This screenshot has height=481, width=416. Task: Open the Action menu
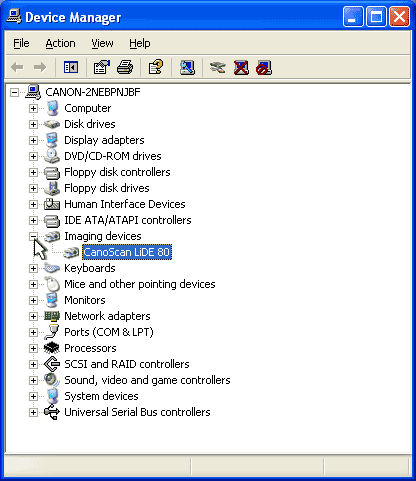point(60,43)
